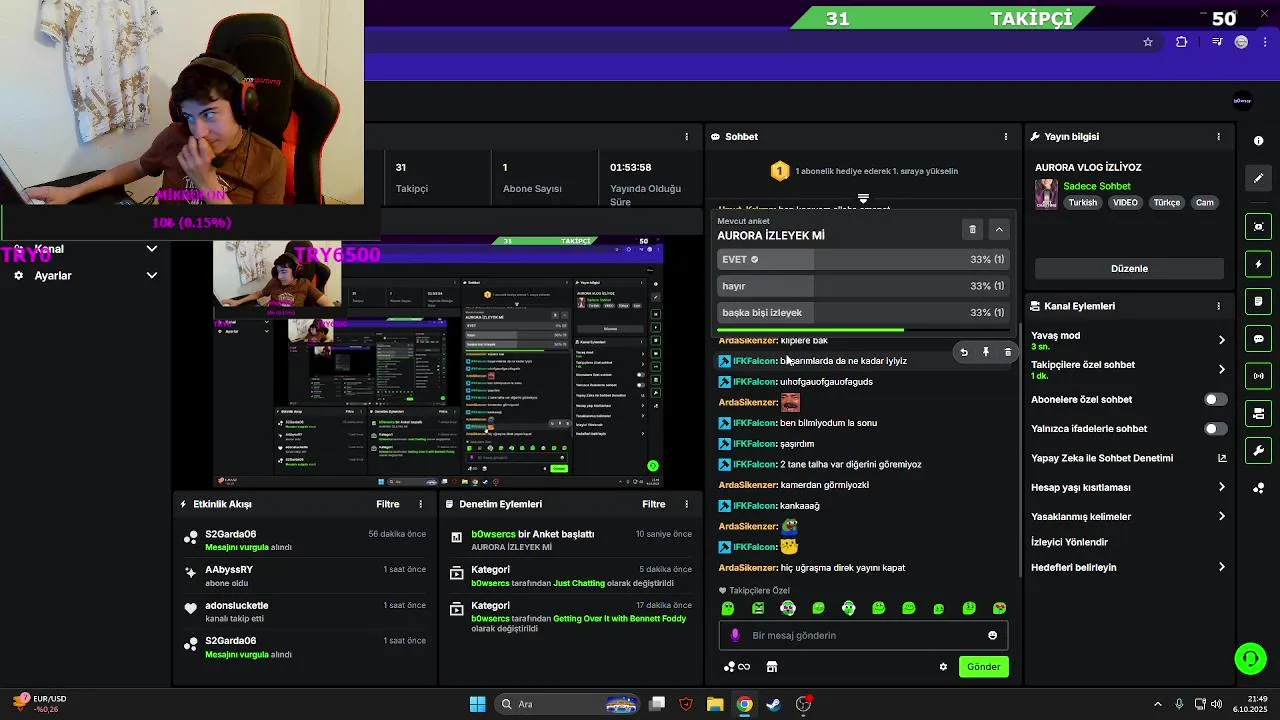
Task: Click the focus capture icon in the right sidebar
Action: [x=1258, y=227]
